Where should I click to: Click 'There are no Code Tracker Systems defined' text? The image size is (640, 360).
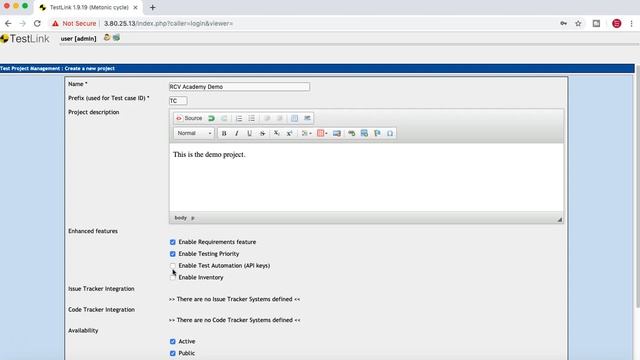[x=234, y=320]
